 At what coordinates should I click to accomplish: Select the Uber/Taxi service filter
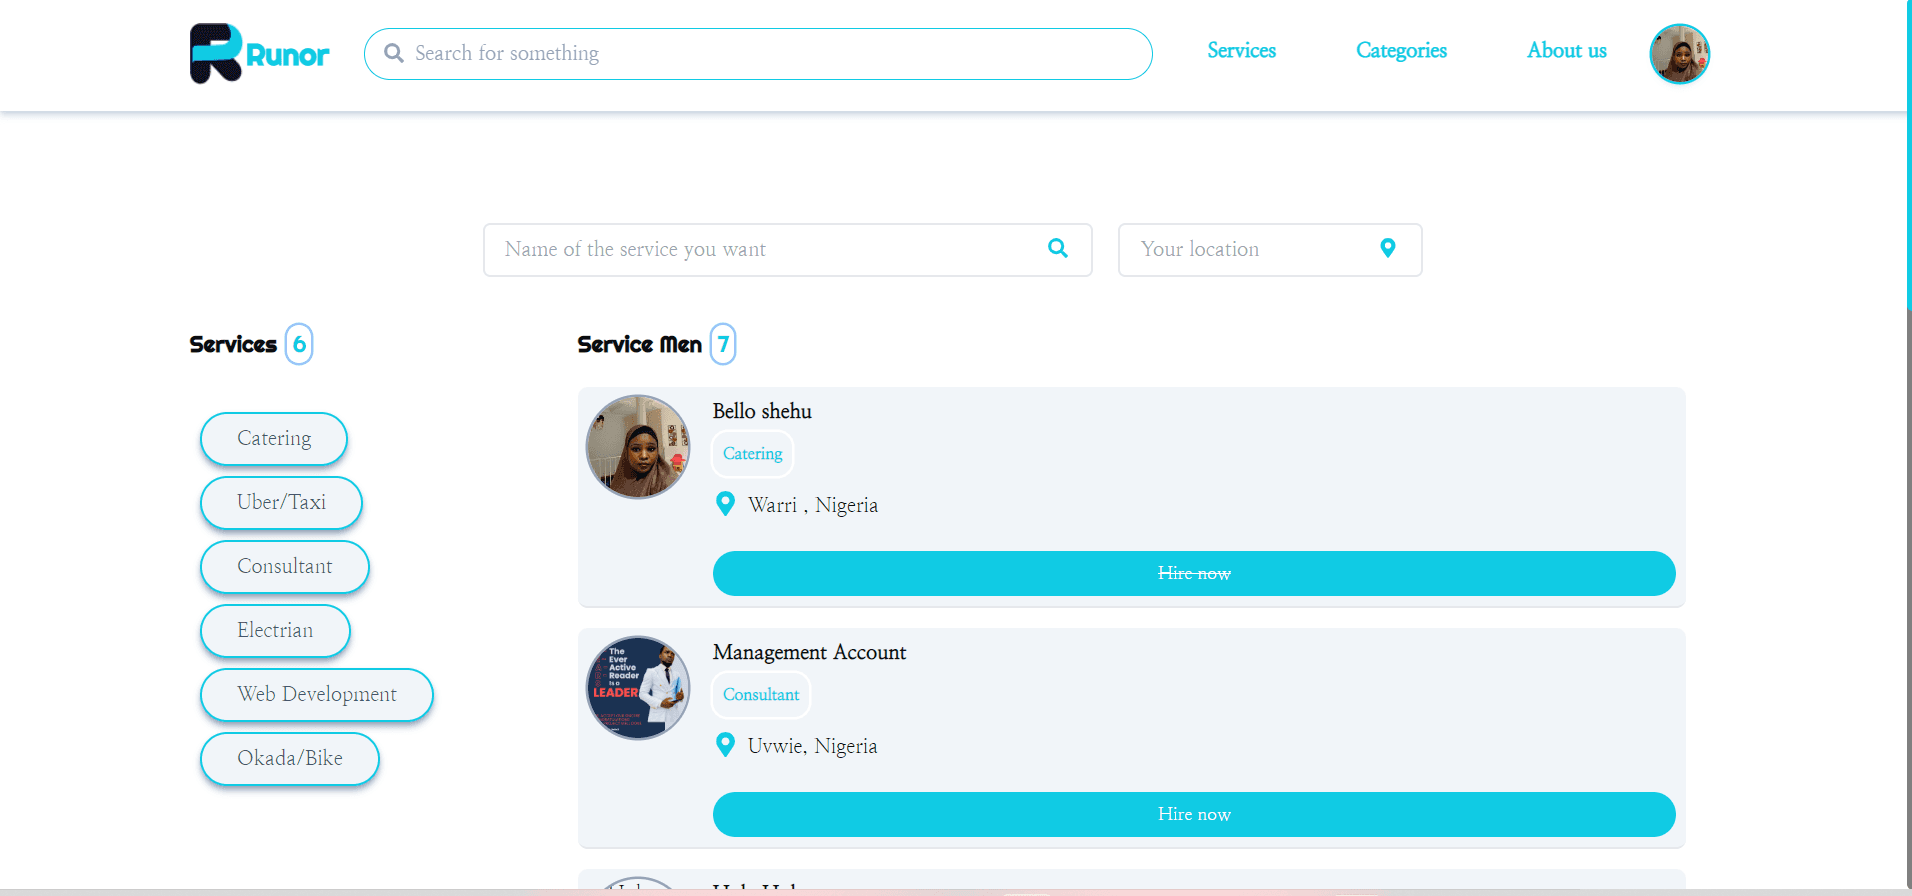pyautogui.click(x=281, y=503)
